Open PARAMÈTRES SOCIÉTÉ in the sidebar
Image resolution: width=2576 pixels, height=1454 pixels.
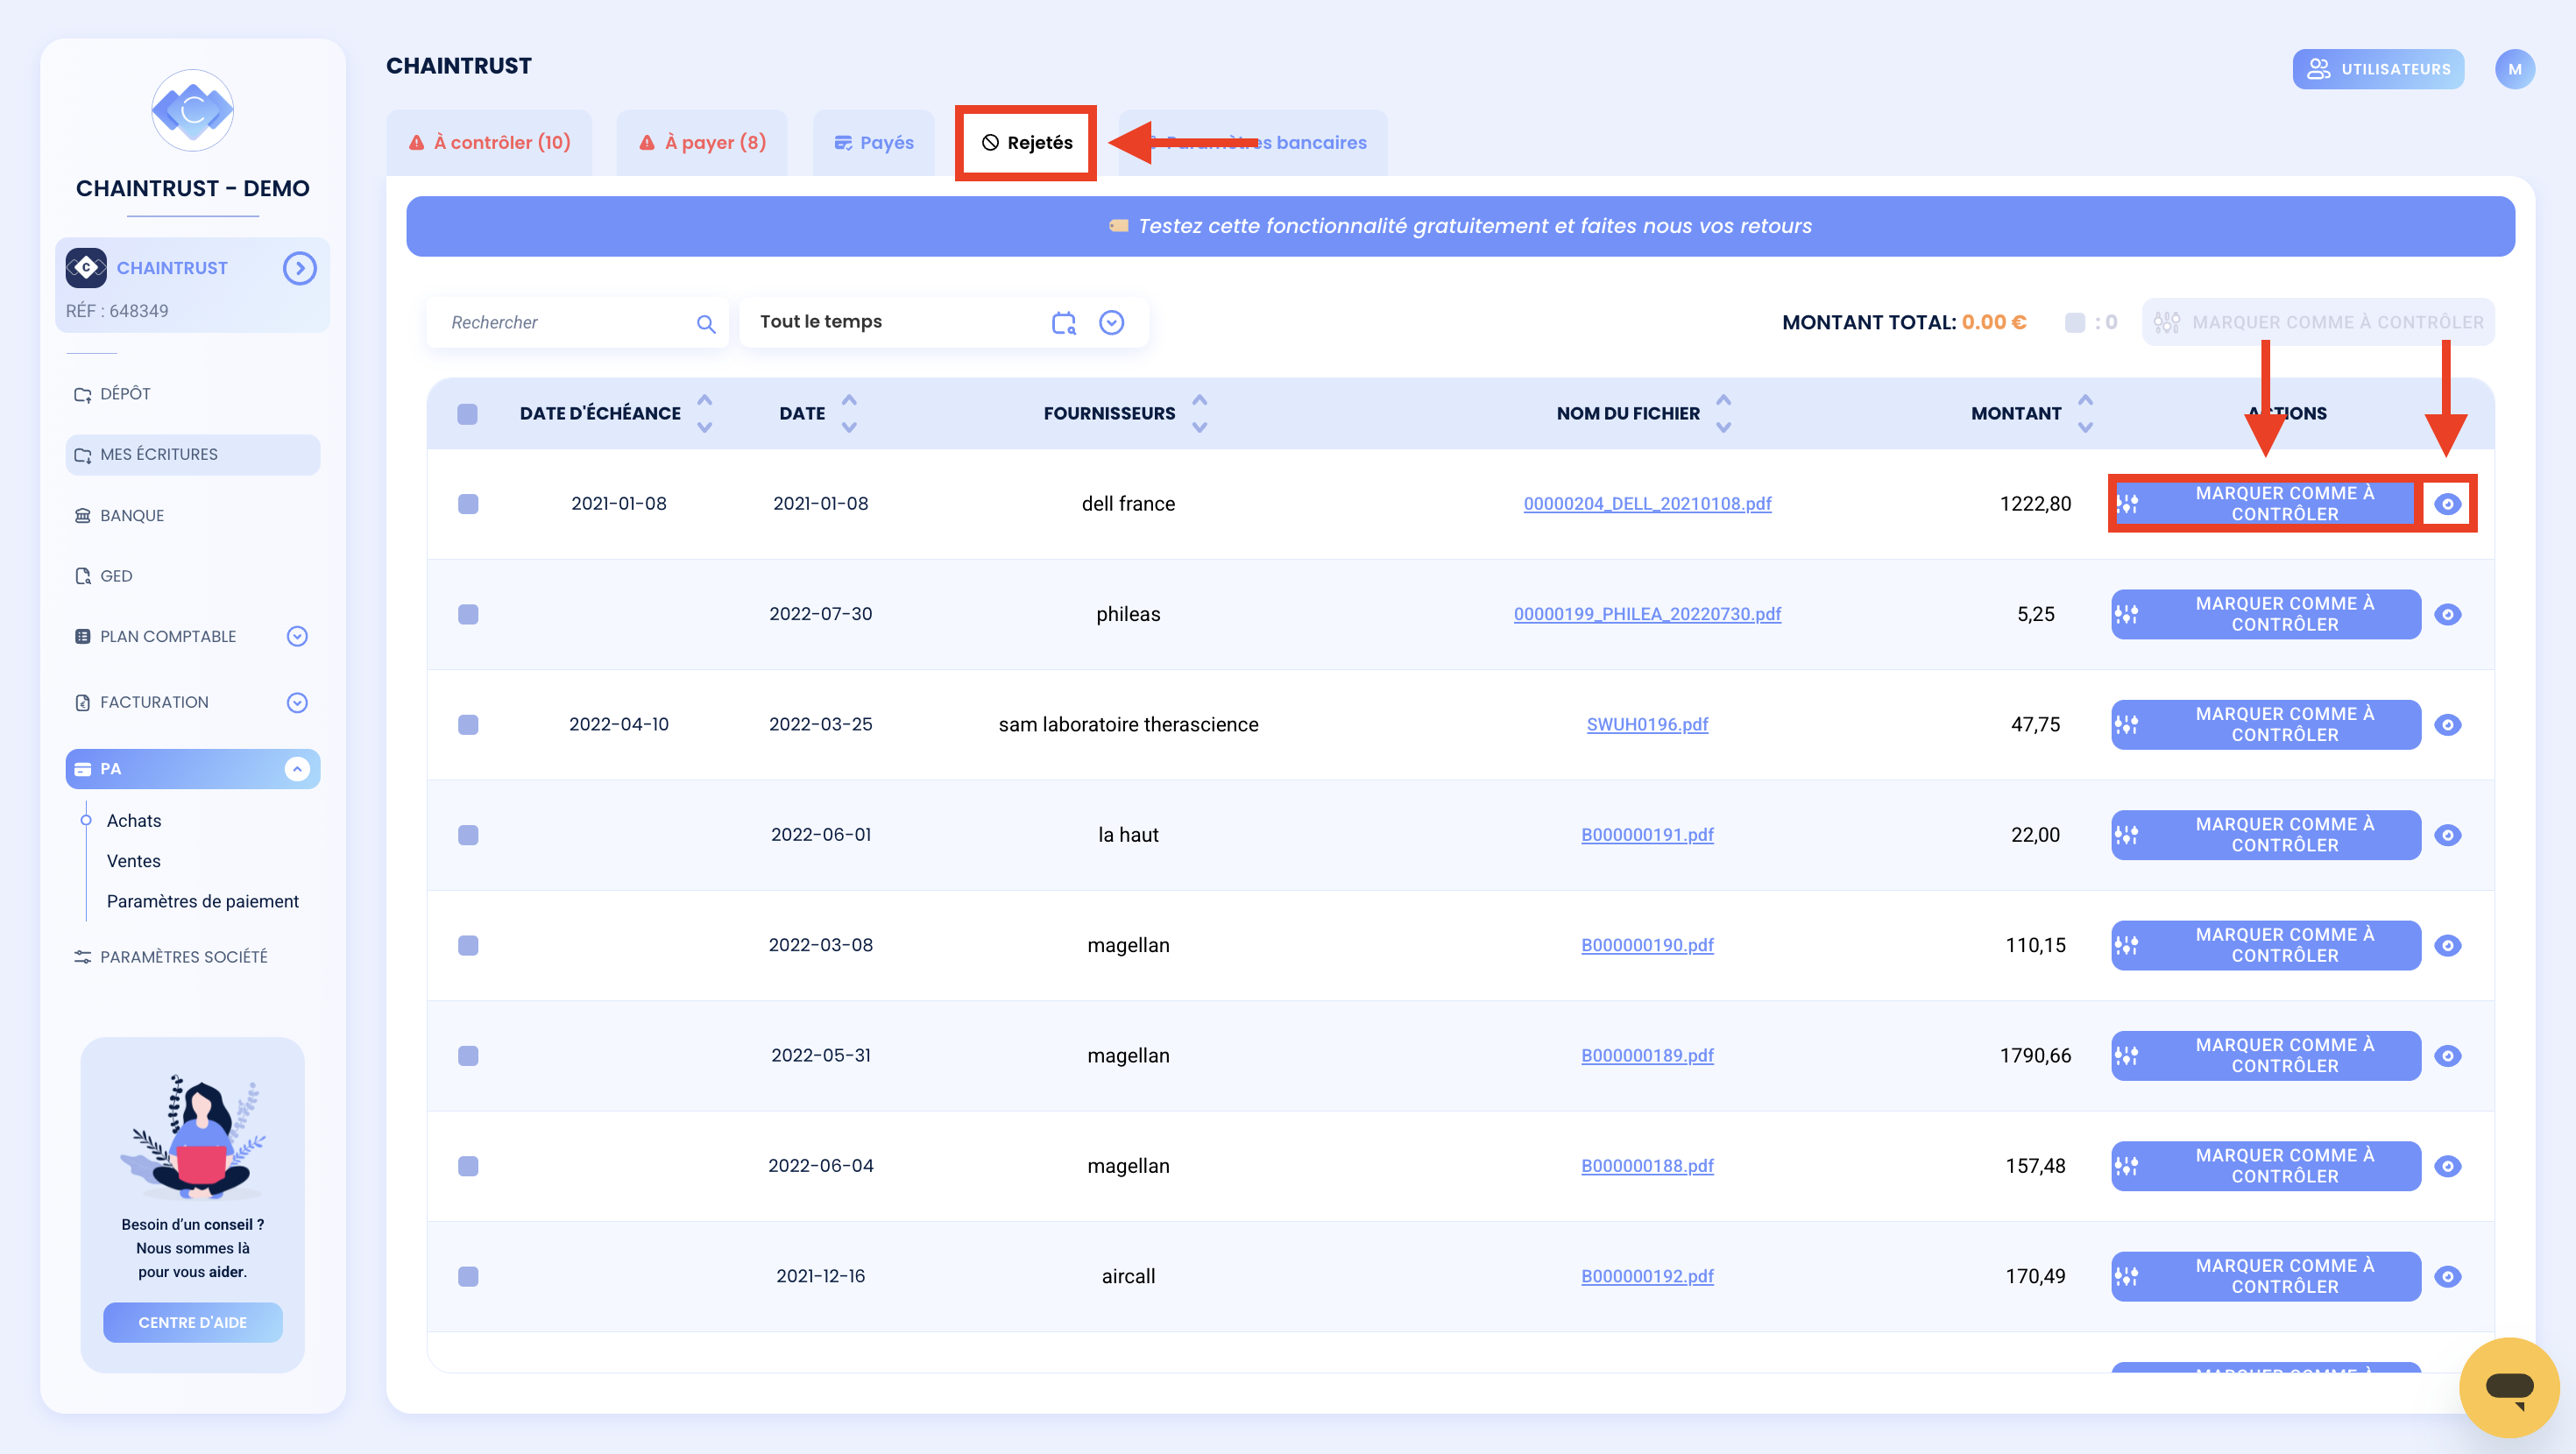tap(193, 957)
